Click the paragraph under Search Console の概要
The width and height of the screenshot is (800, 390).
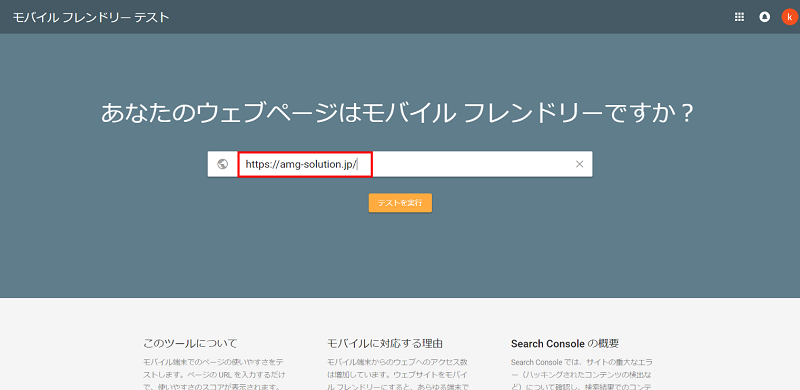(582, 374)
